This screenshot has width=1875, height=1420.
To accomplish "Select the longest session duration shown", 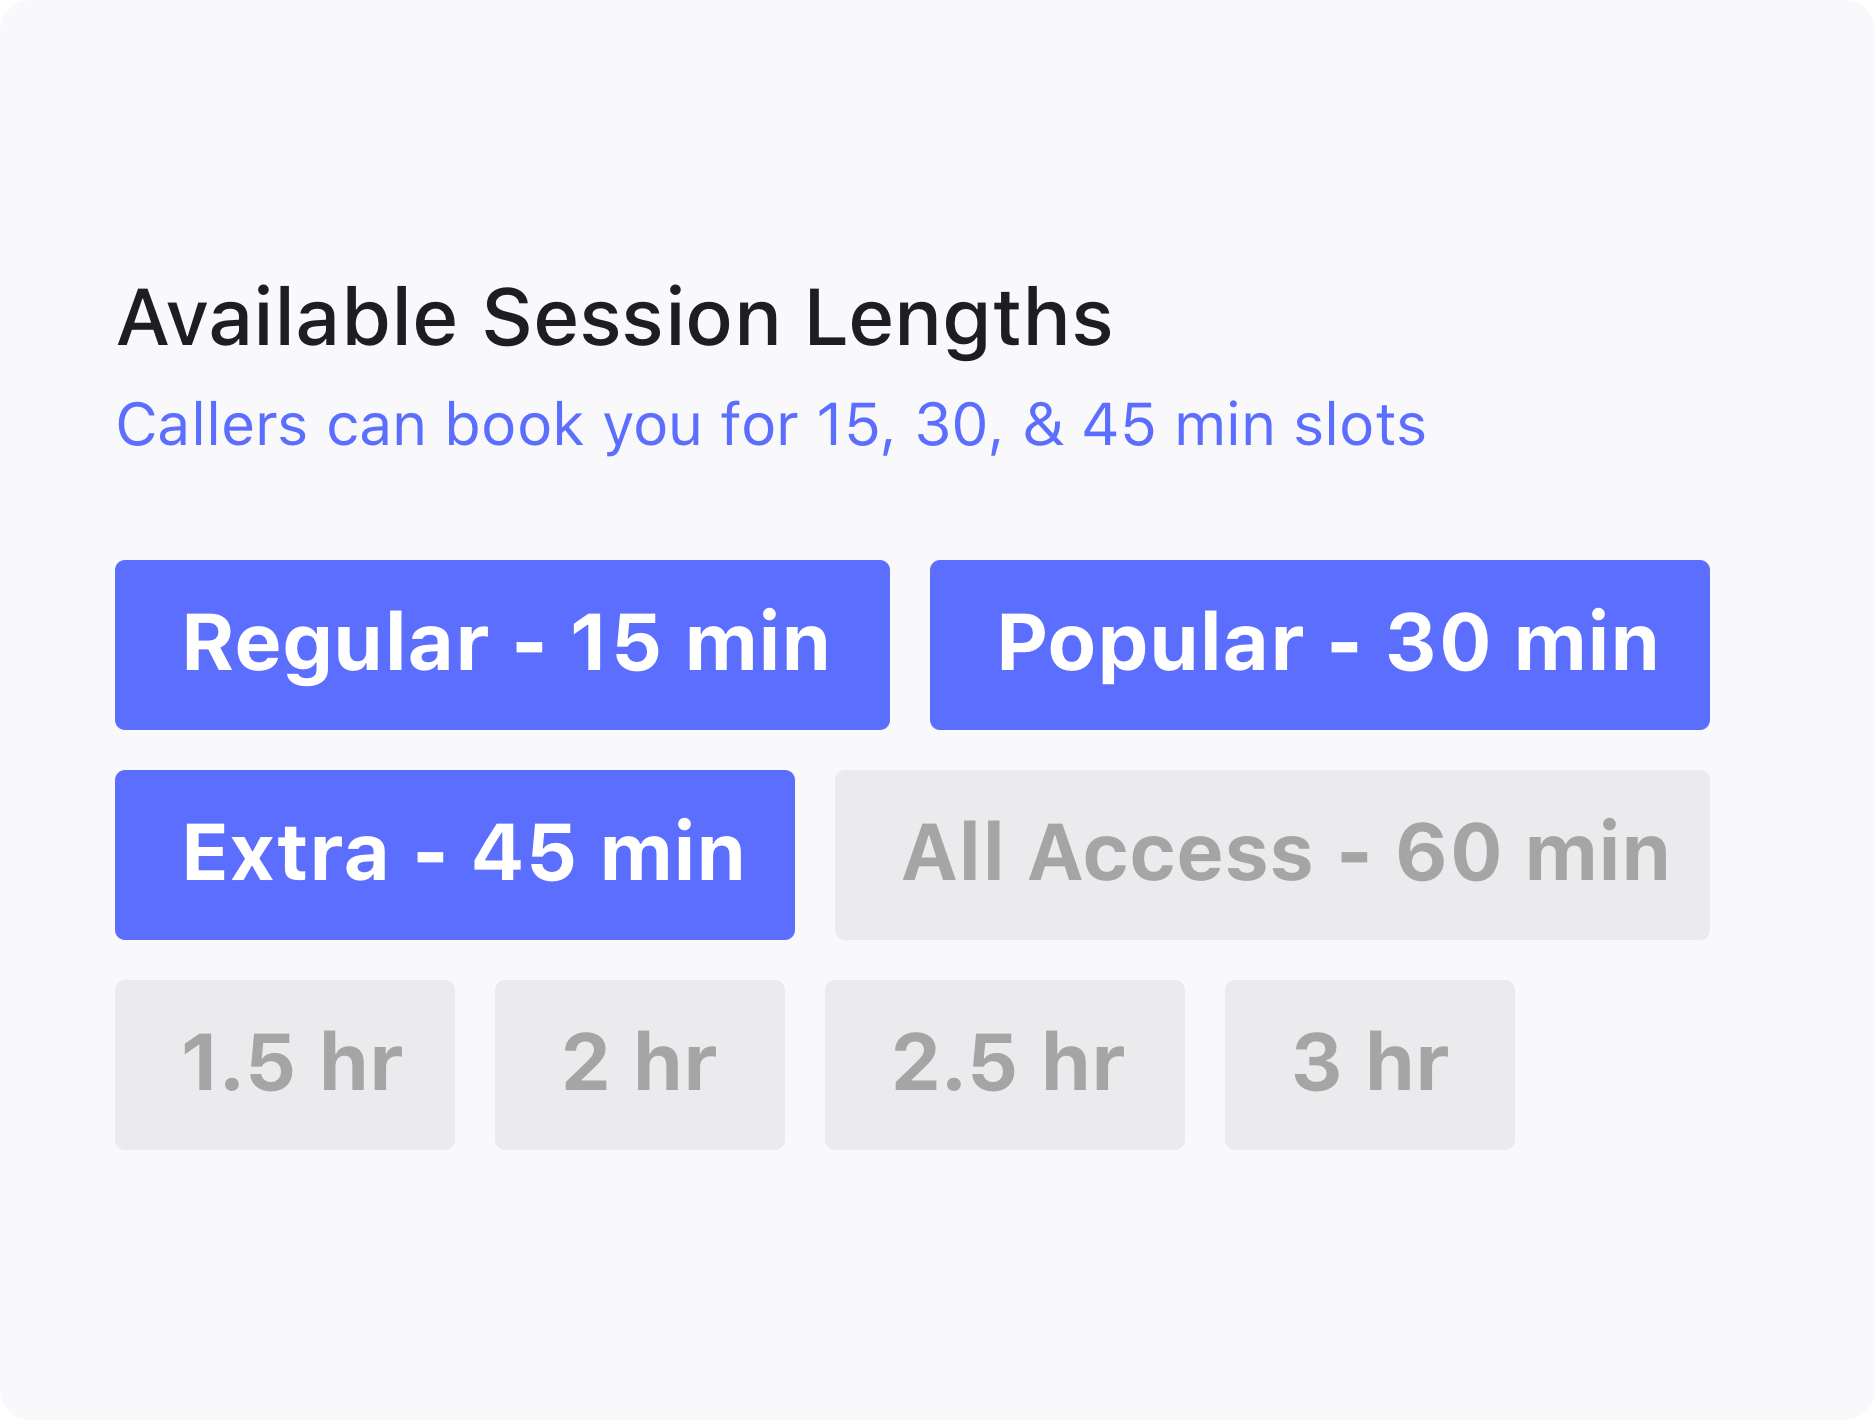I will tap(1370, 1063).
